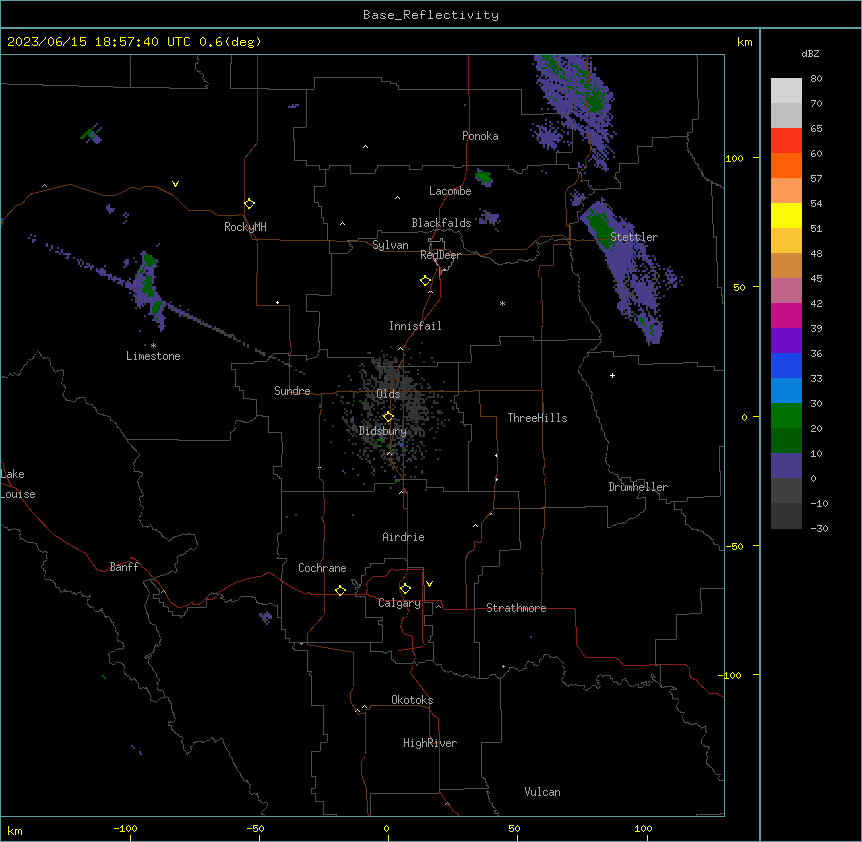
Task: Click the Ponoka city label
Action: (x=480, y=136)
